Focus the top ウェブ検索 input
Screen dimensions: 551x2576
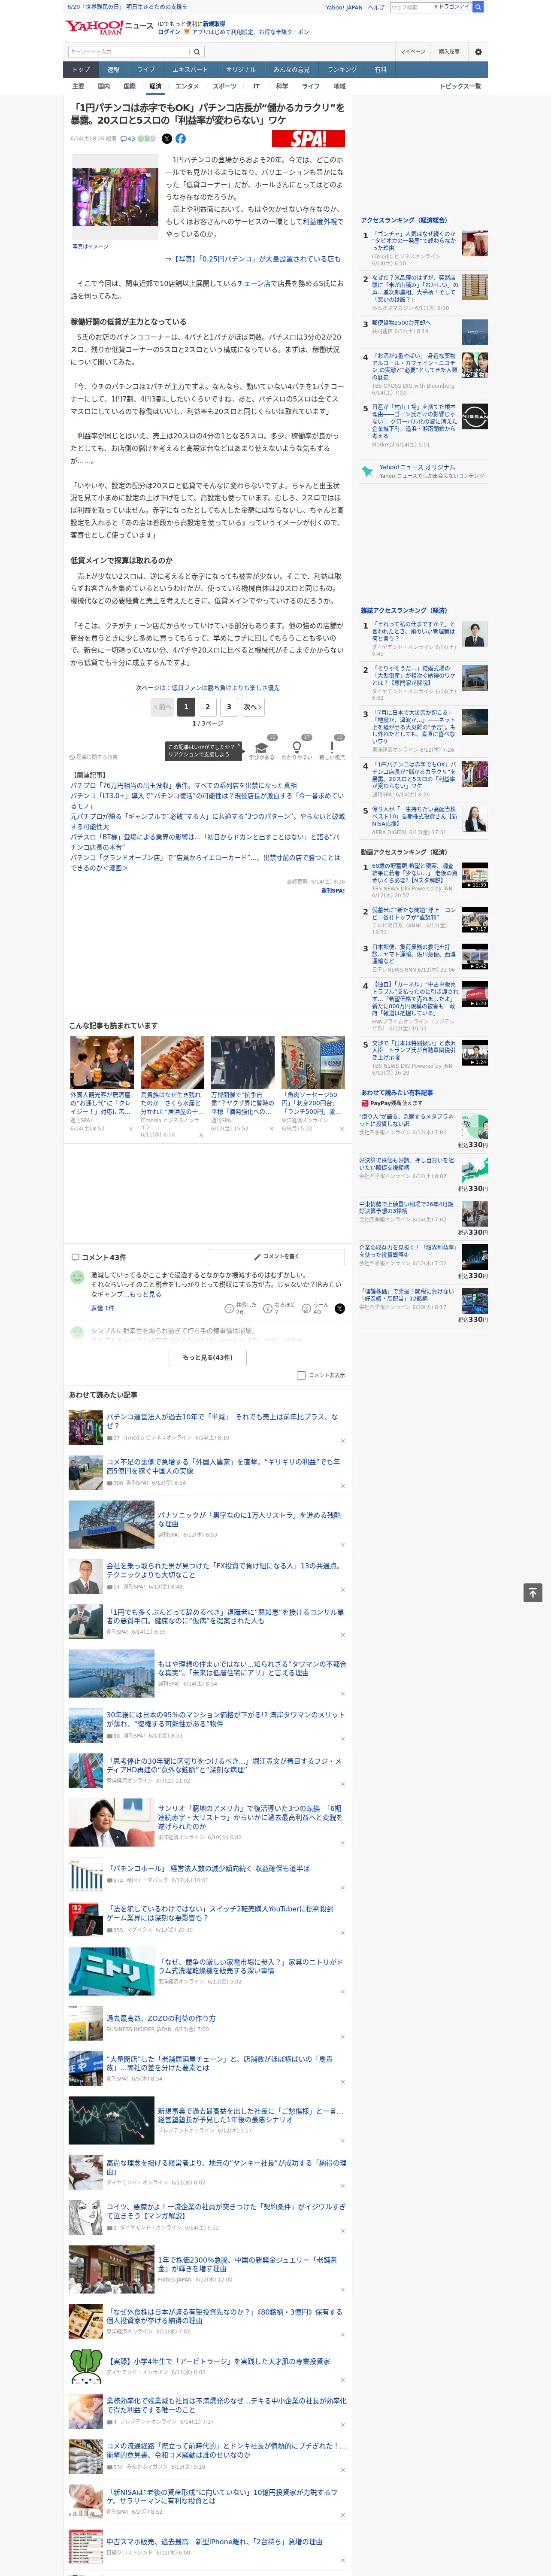pos(410,7)
